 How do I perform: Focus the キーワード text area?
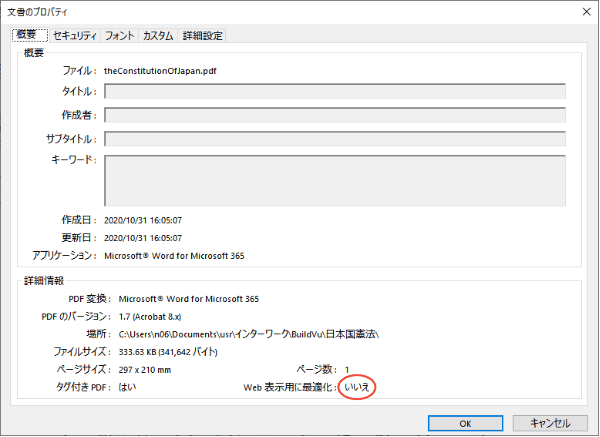(335, 180)
